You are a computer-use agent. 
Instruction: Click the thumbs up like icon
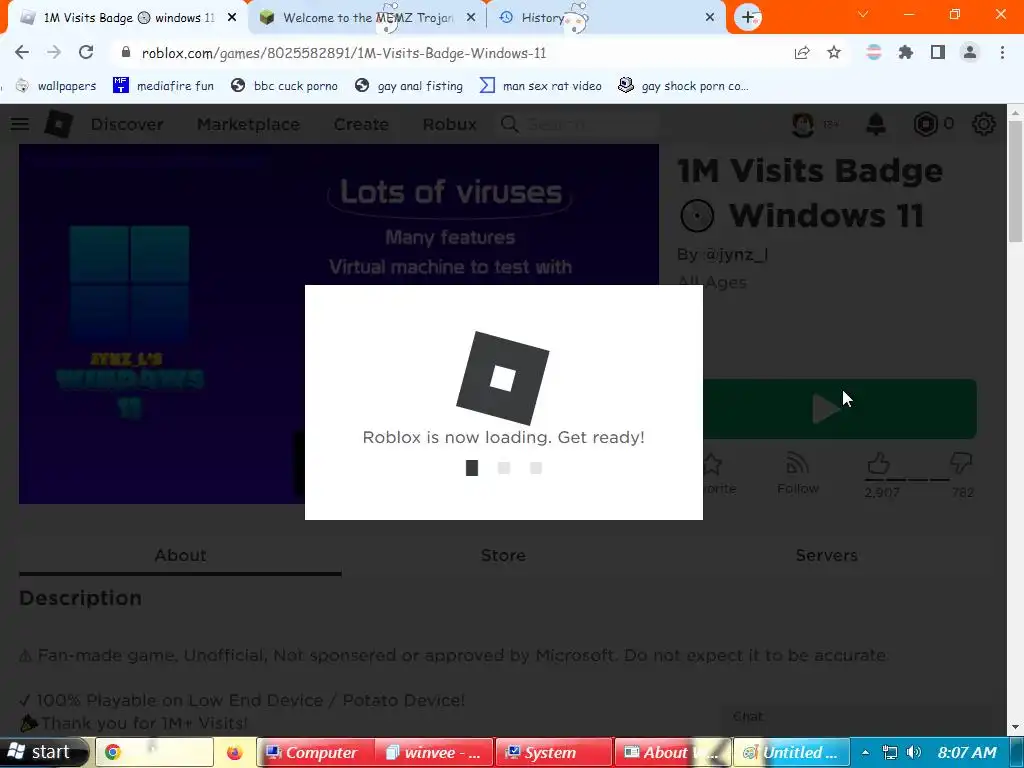(879, 464)
